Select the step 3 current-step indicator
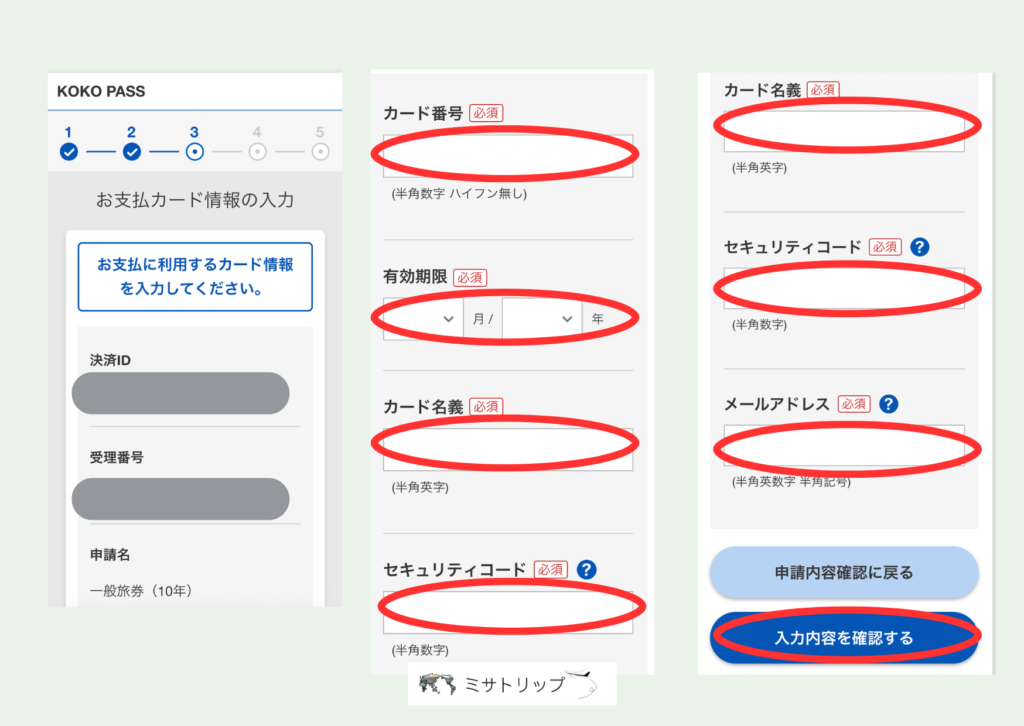The height and width of the screenshot is (726, 1024). click(x=194, y=152)
